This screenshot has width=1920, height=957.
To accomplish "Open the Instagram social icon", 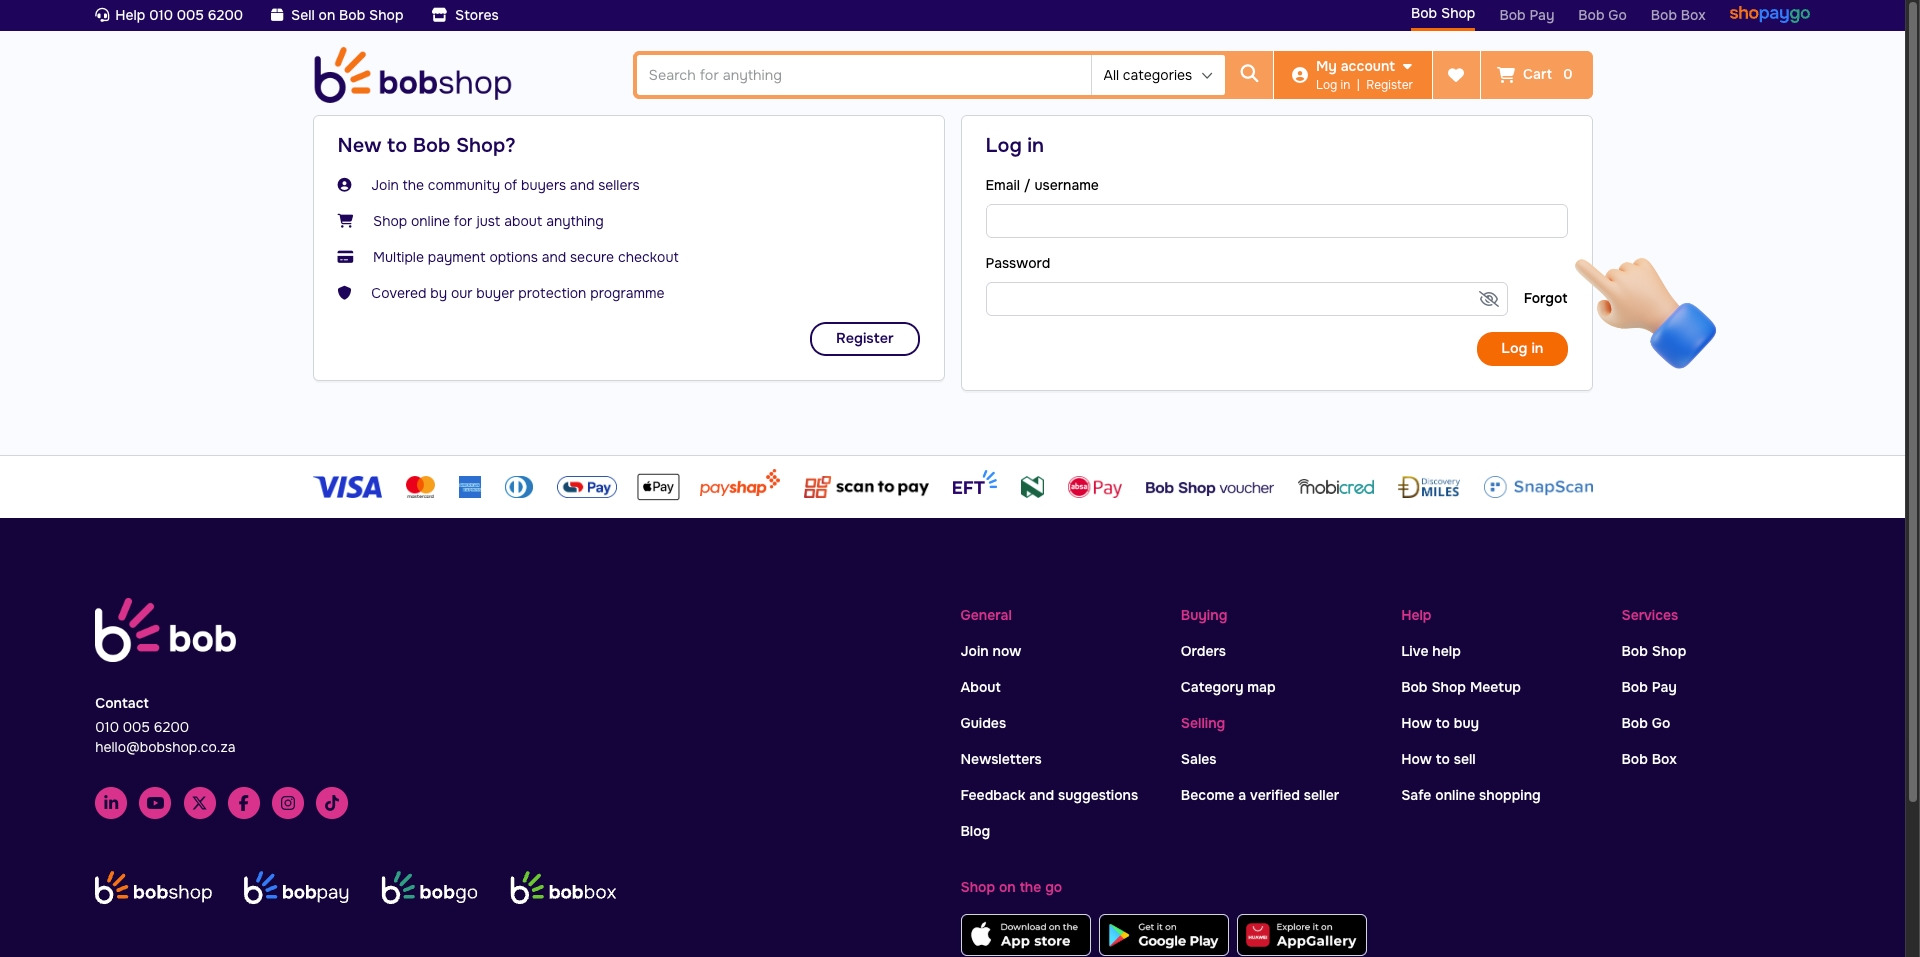I will point(288,803).
